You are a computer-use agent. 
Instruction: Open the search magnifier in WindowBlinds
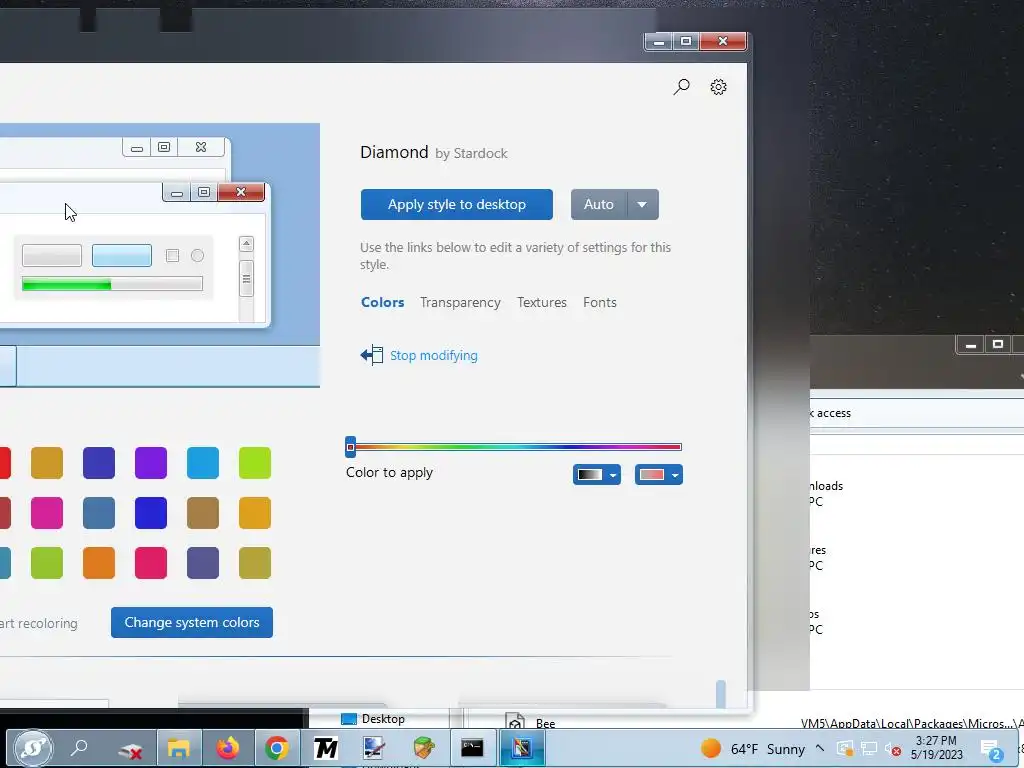point(681,87)
